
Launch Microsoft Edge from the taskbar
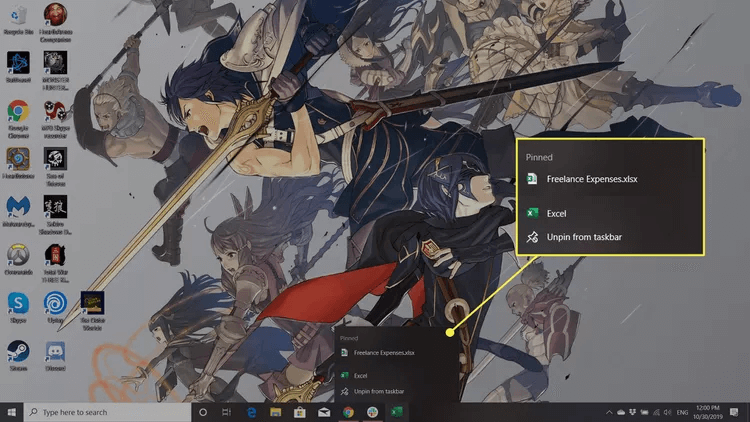pos(251,412)
